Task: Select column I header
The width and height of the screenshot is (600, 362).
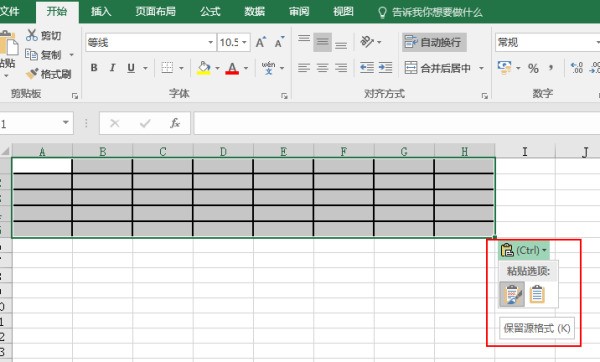Action: [525, 152]
